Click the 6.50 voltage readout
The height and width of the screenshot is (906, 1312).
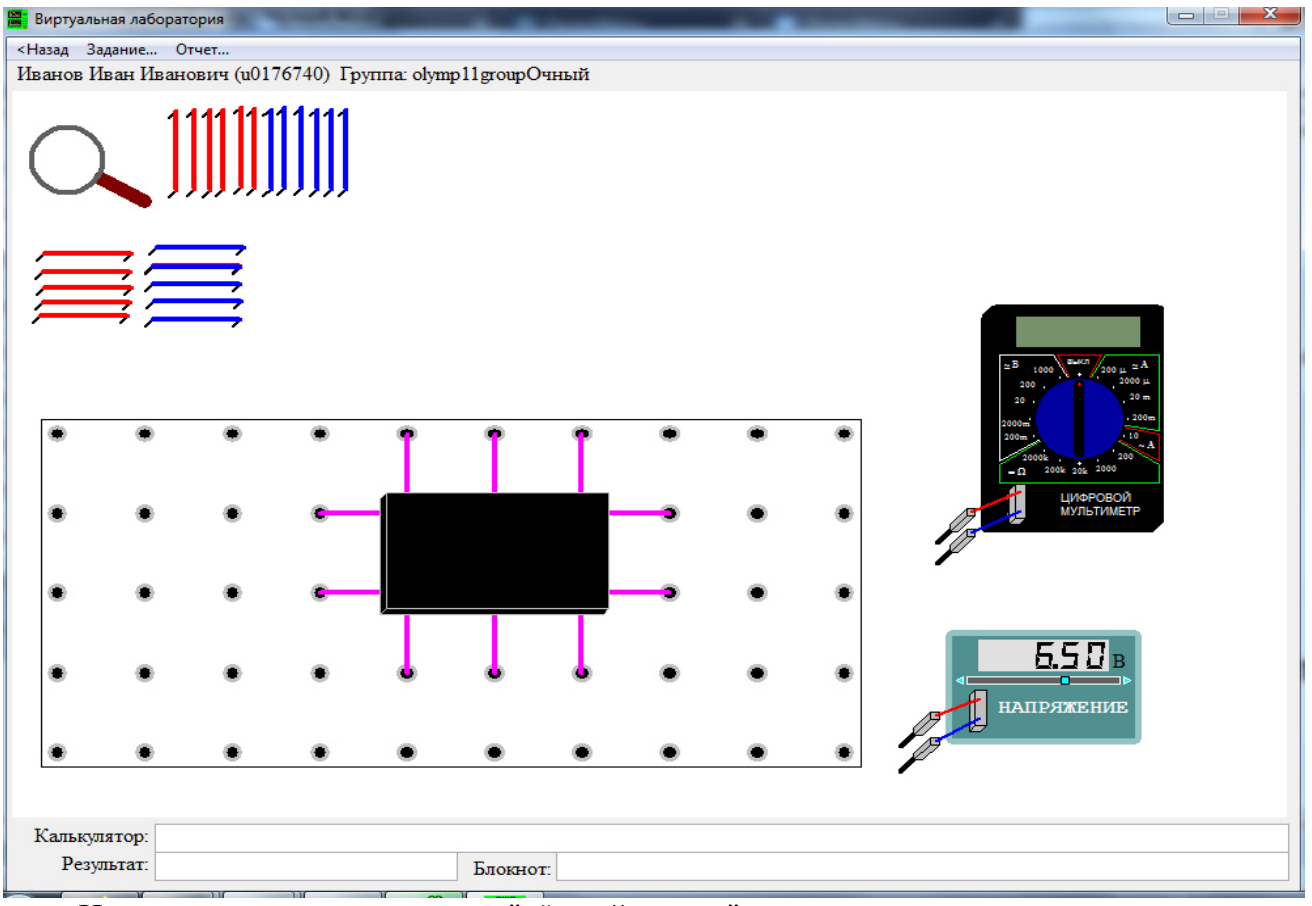click(1043, 656)
